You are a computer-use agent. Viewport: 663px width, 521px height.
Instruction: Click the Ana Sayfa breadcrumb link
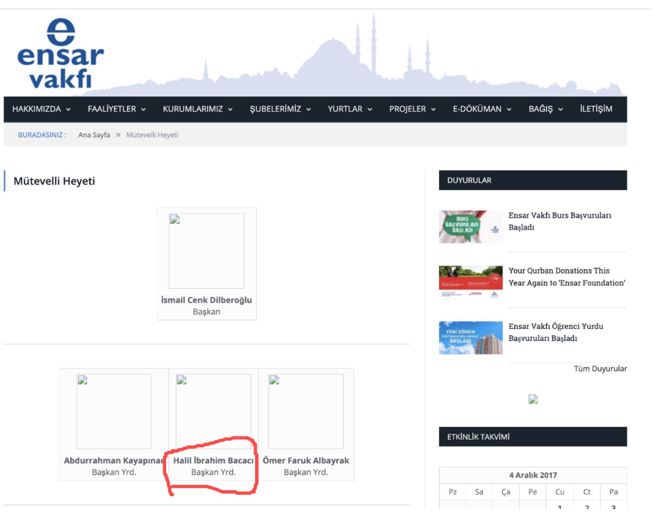[94, 134]
